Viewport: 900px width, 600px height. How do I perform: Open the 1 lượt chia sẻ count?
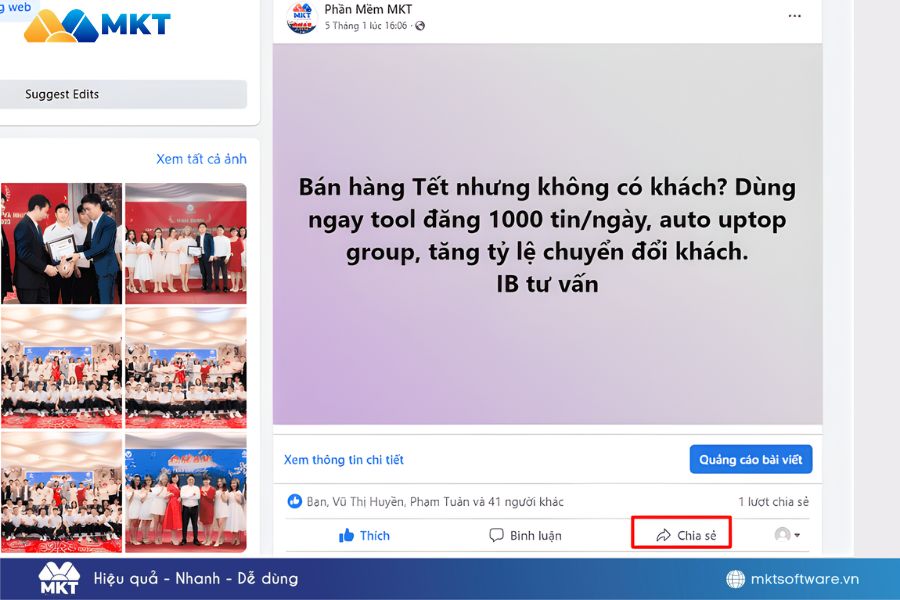[773, 502]
